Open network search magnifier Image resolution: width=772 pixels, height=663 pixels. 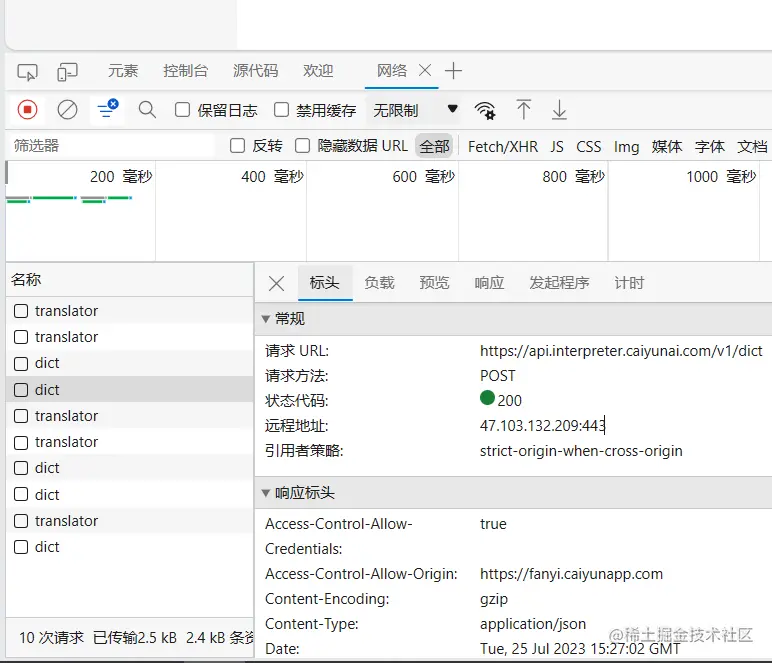[147, 109]
